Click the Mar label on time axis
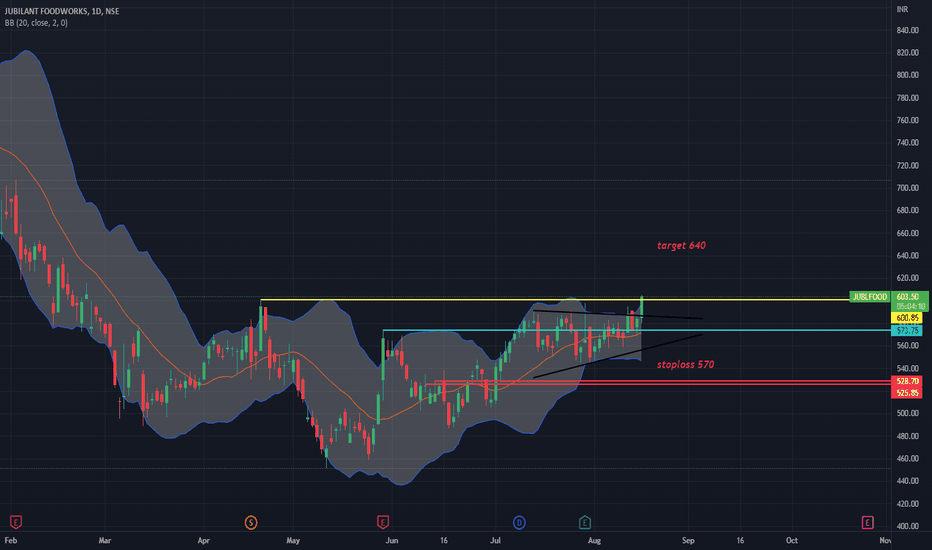This screenshot has width=932, height=550. [x=105, y=540]
